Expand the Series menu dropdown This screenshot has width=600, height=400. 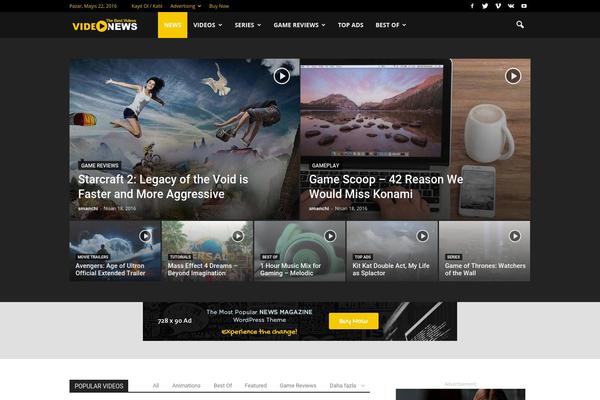click(248, 25)
